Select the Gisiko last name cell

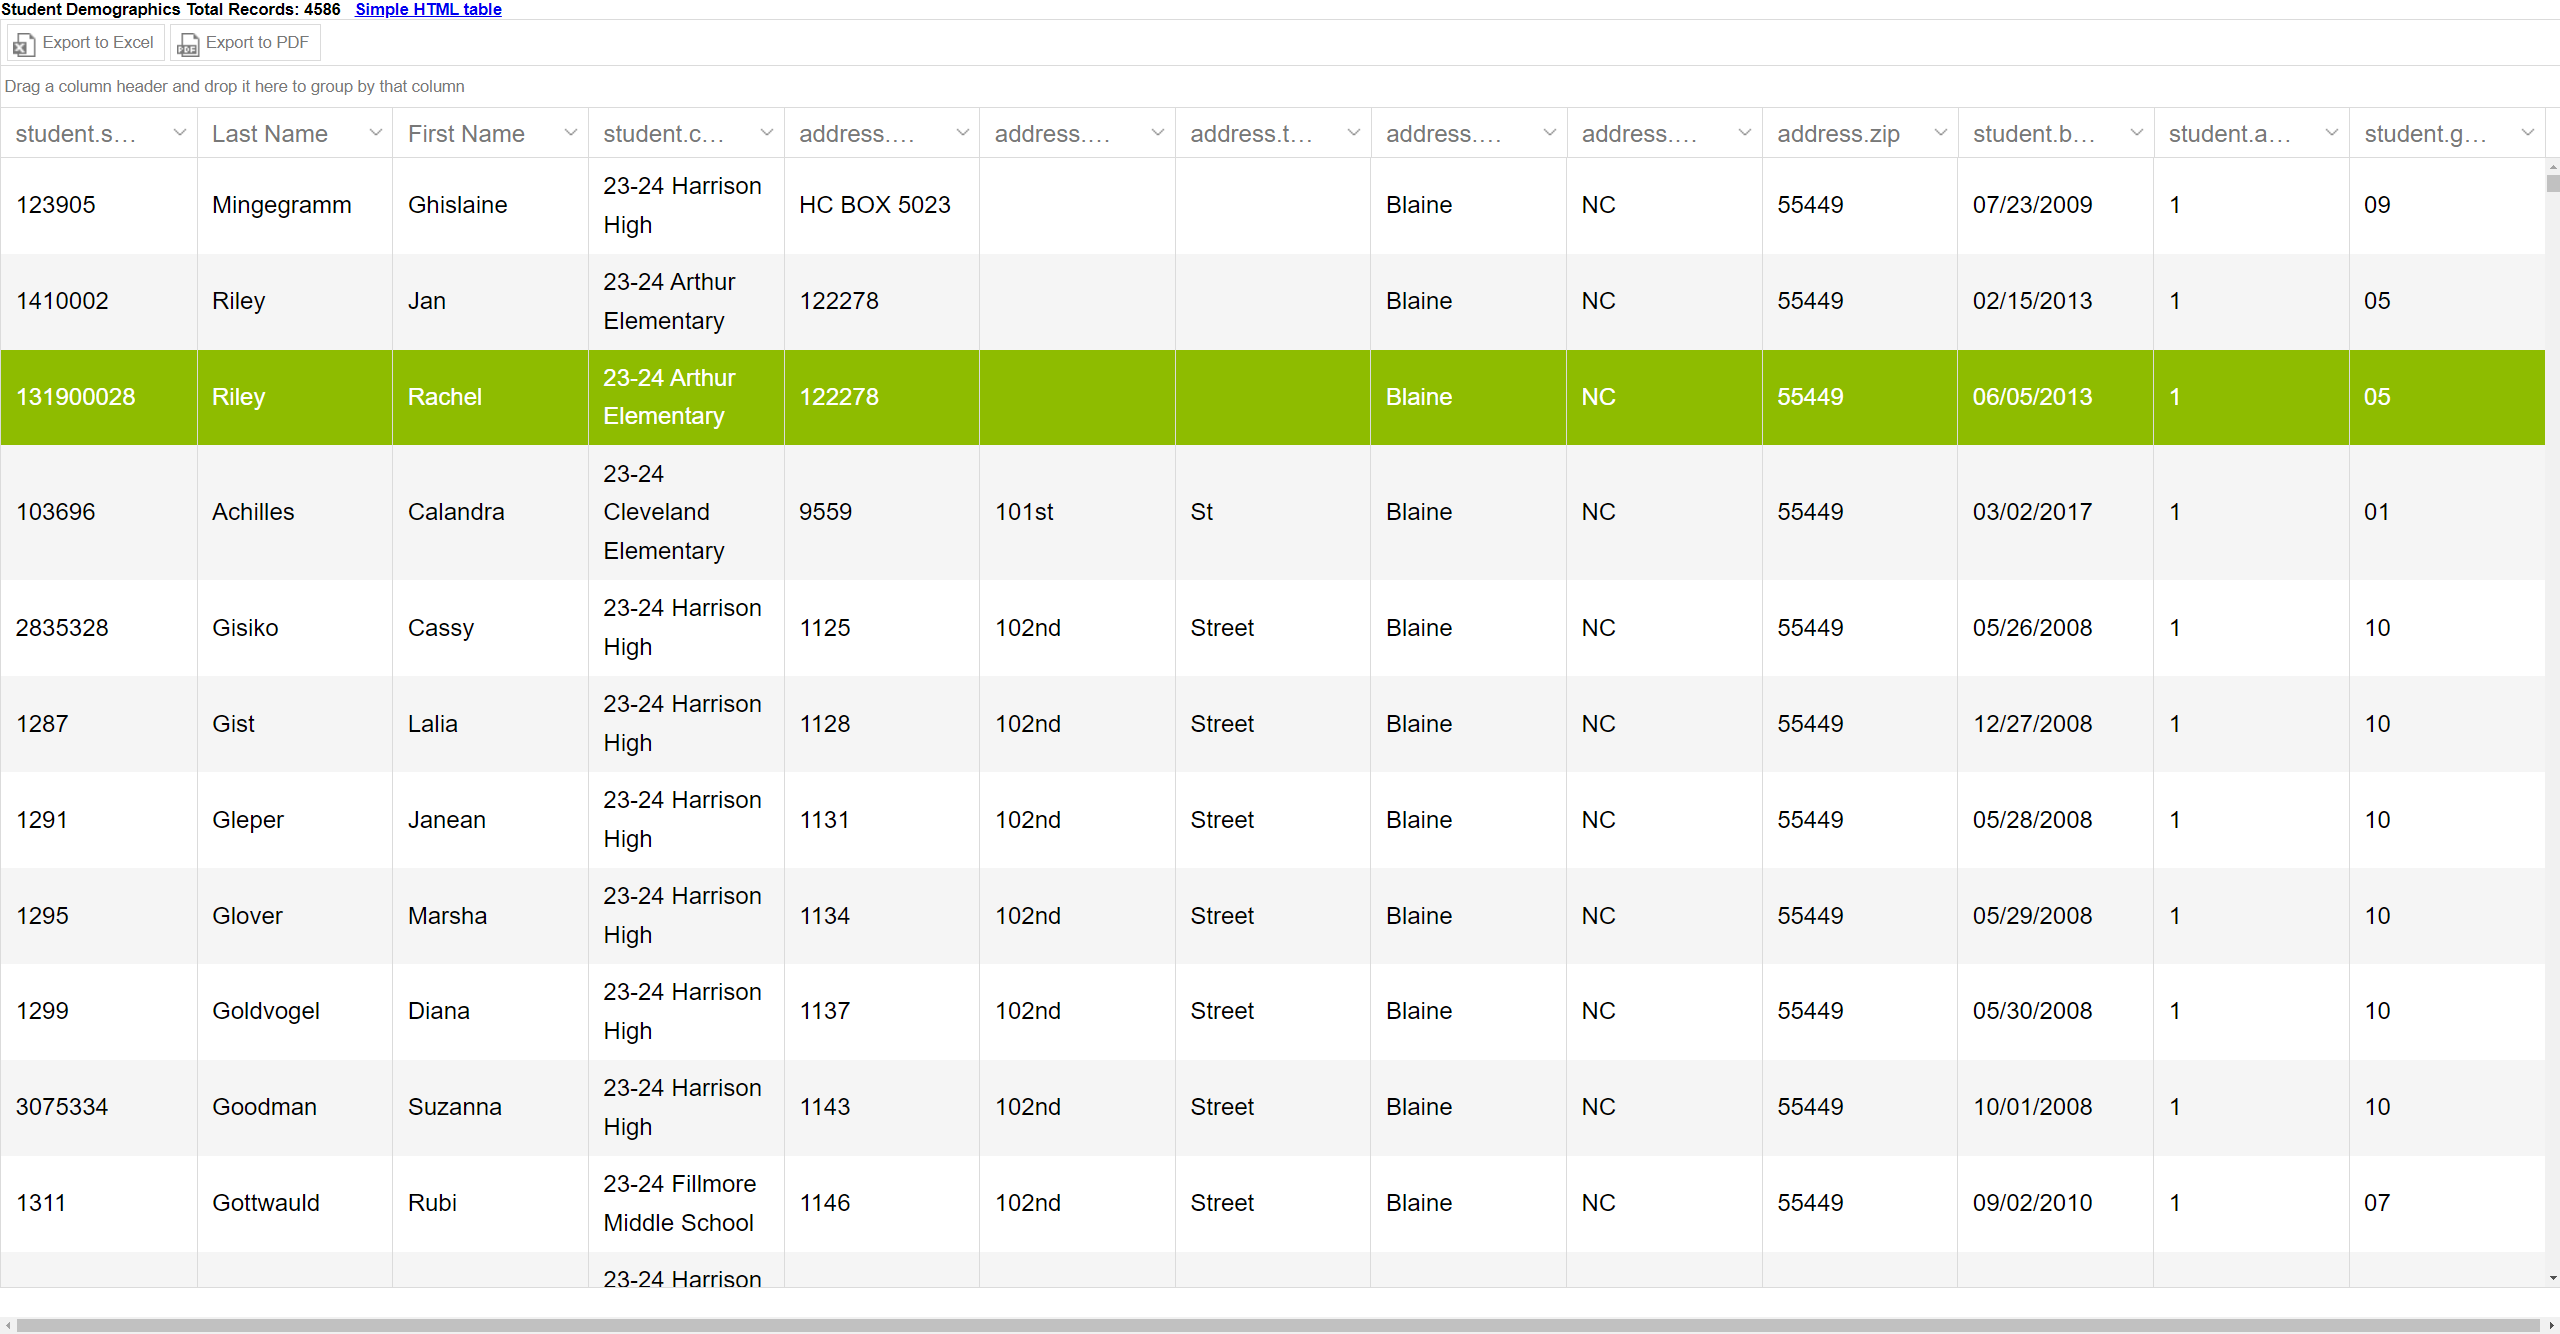pos(295,628)
